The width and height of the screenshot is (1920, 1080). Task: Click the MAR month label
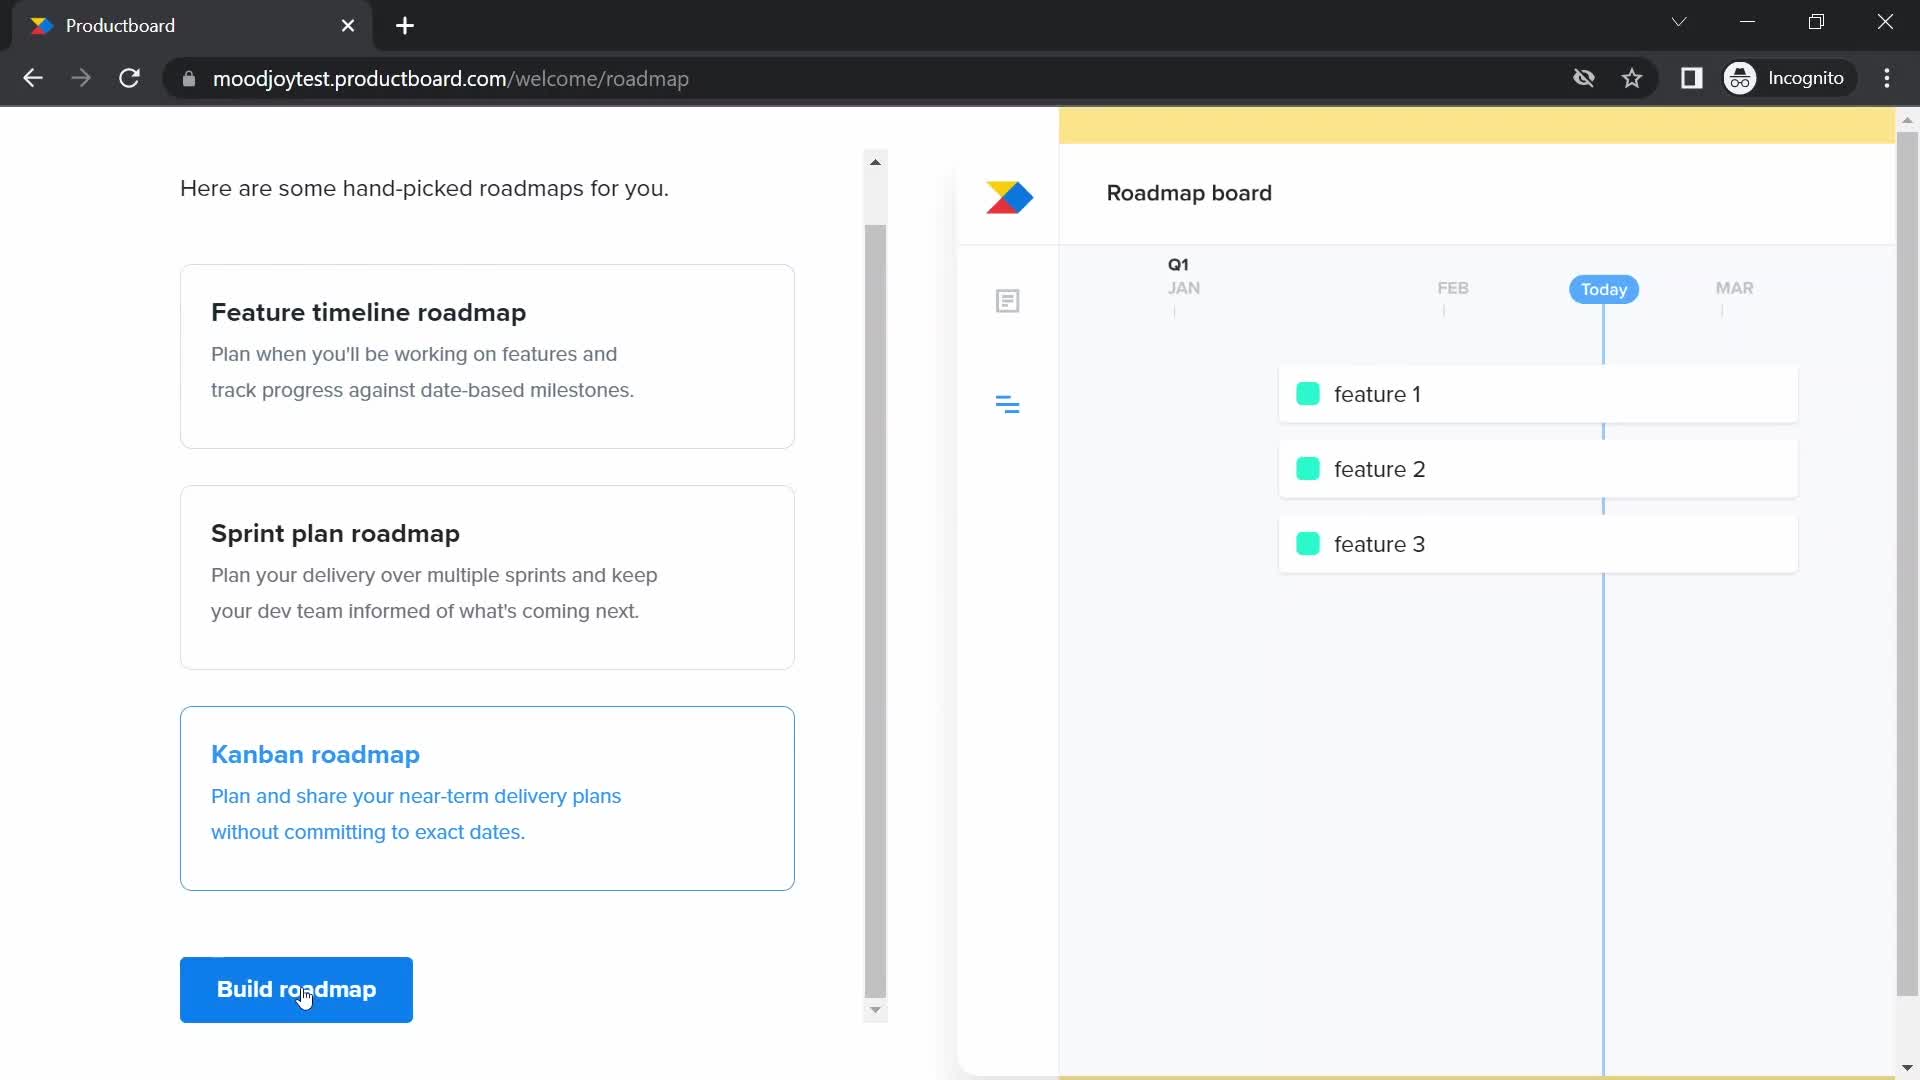coord(1734,288)
